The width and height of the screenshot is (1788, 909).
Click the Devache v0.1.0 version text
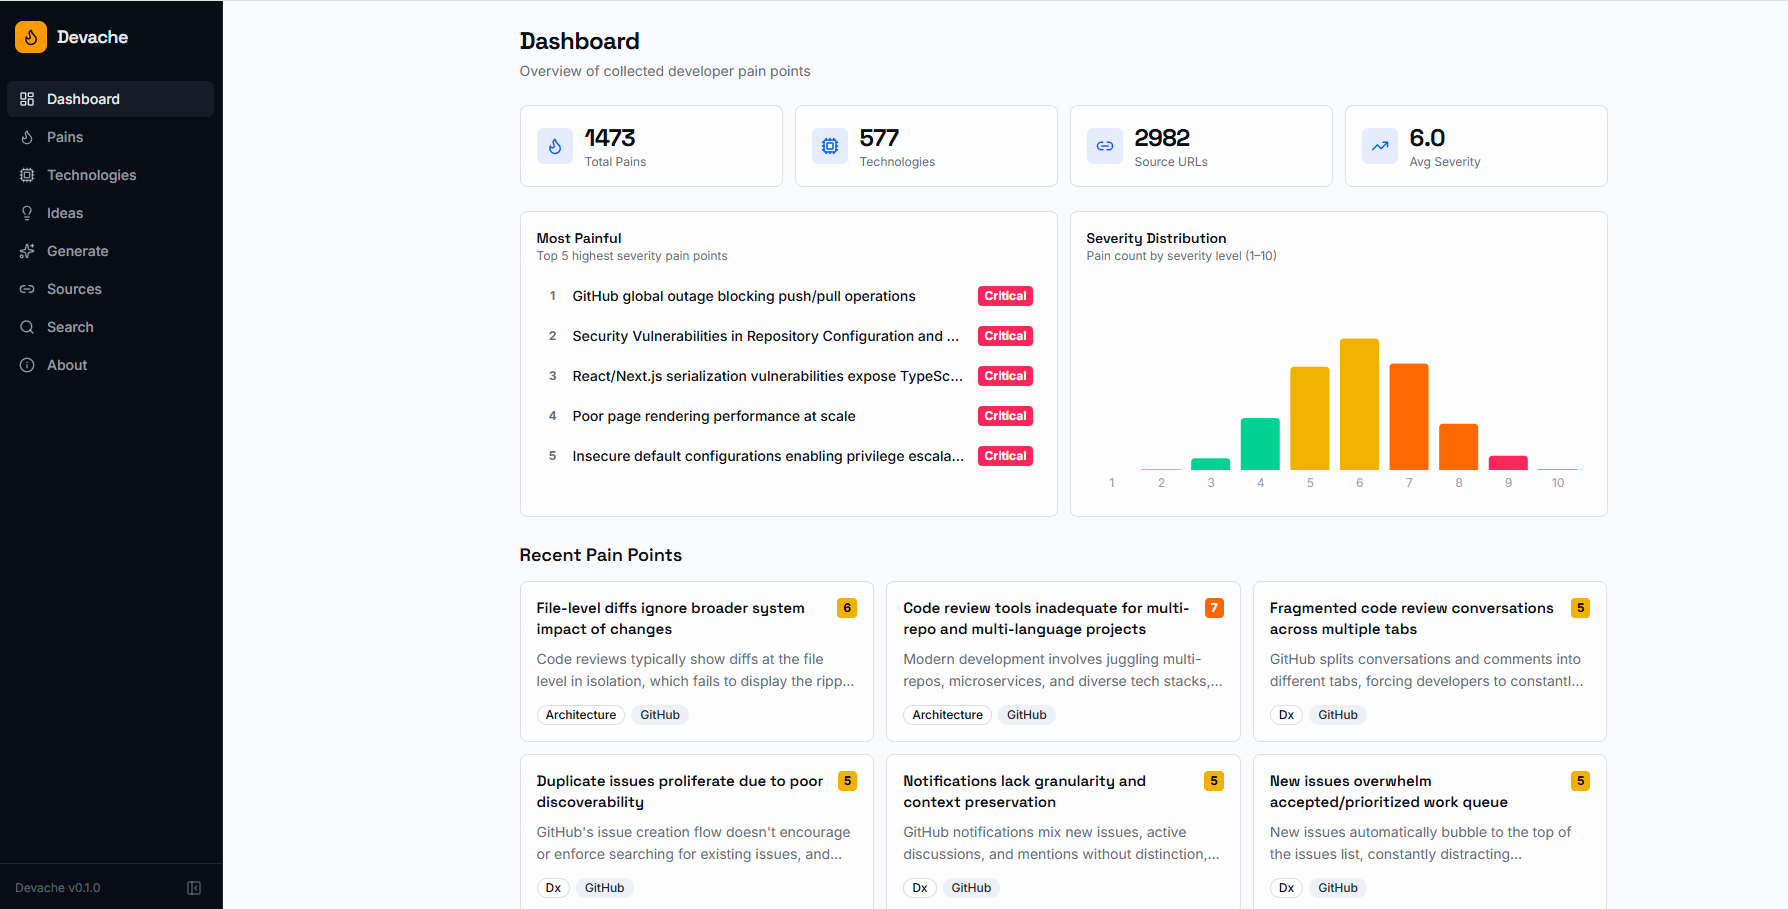(x=58, y=888)
